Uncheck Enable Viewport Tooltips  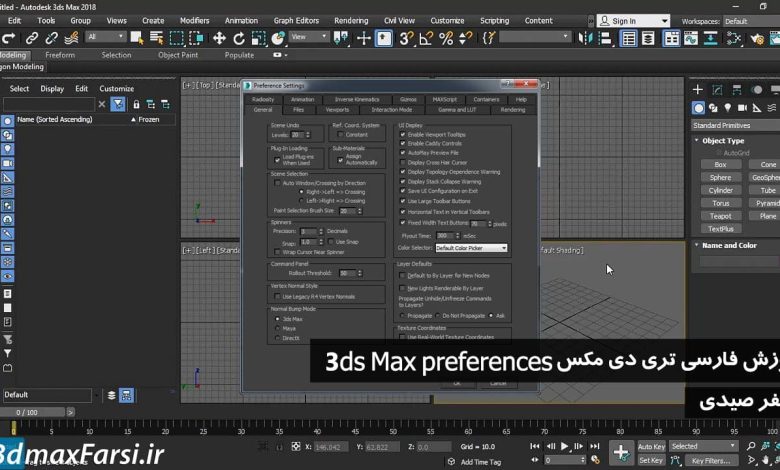coord(403,134)
